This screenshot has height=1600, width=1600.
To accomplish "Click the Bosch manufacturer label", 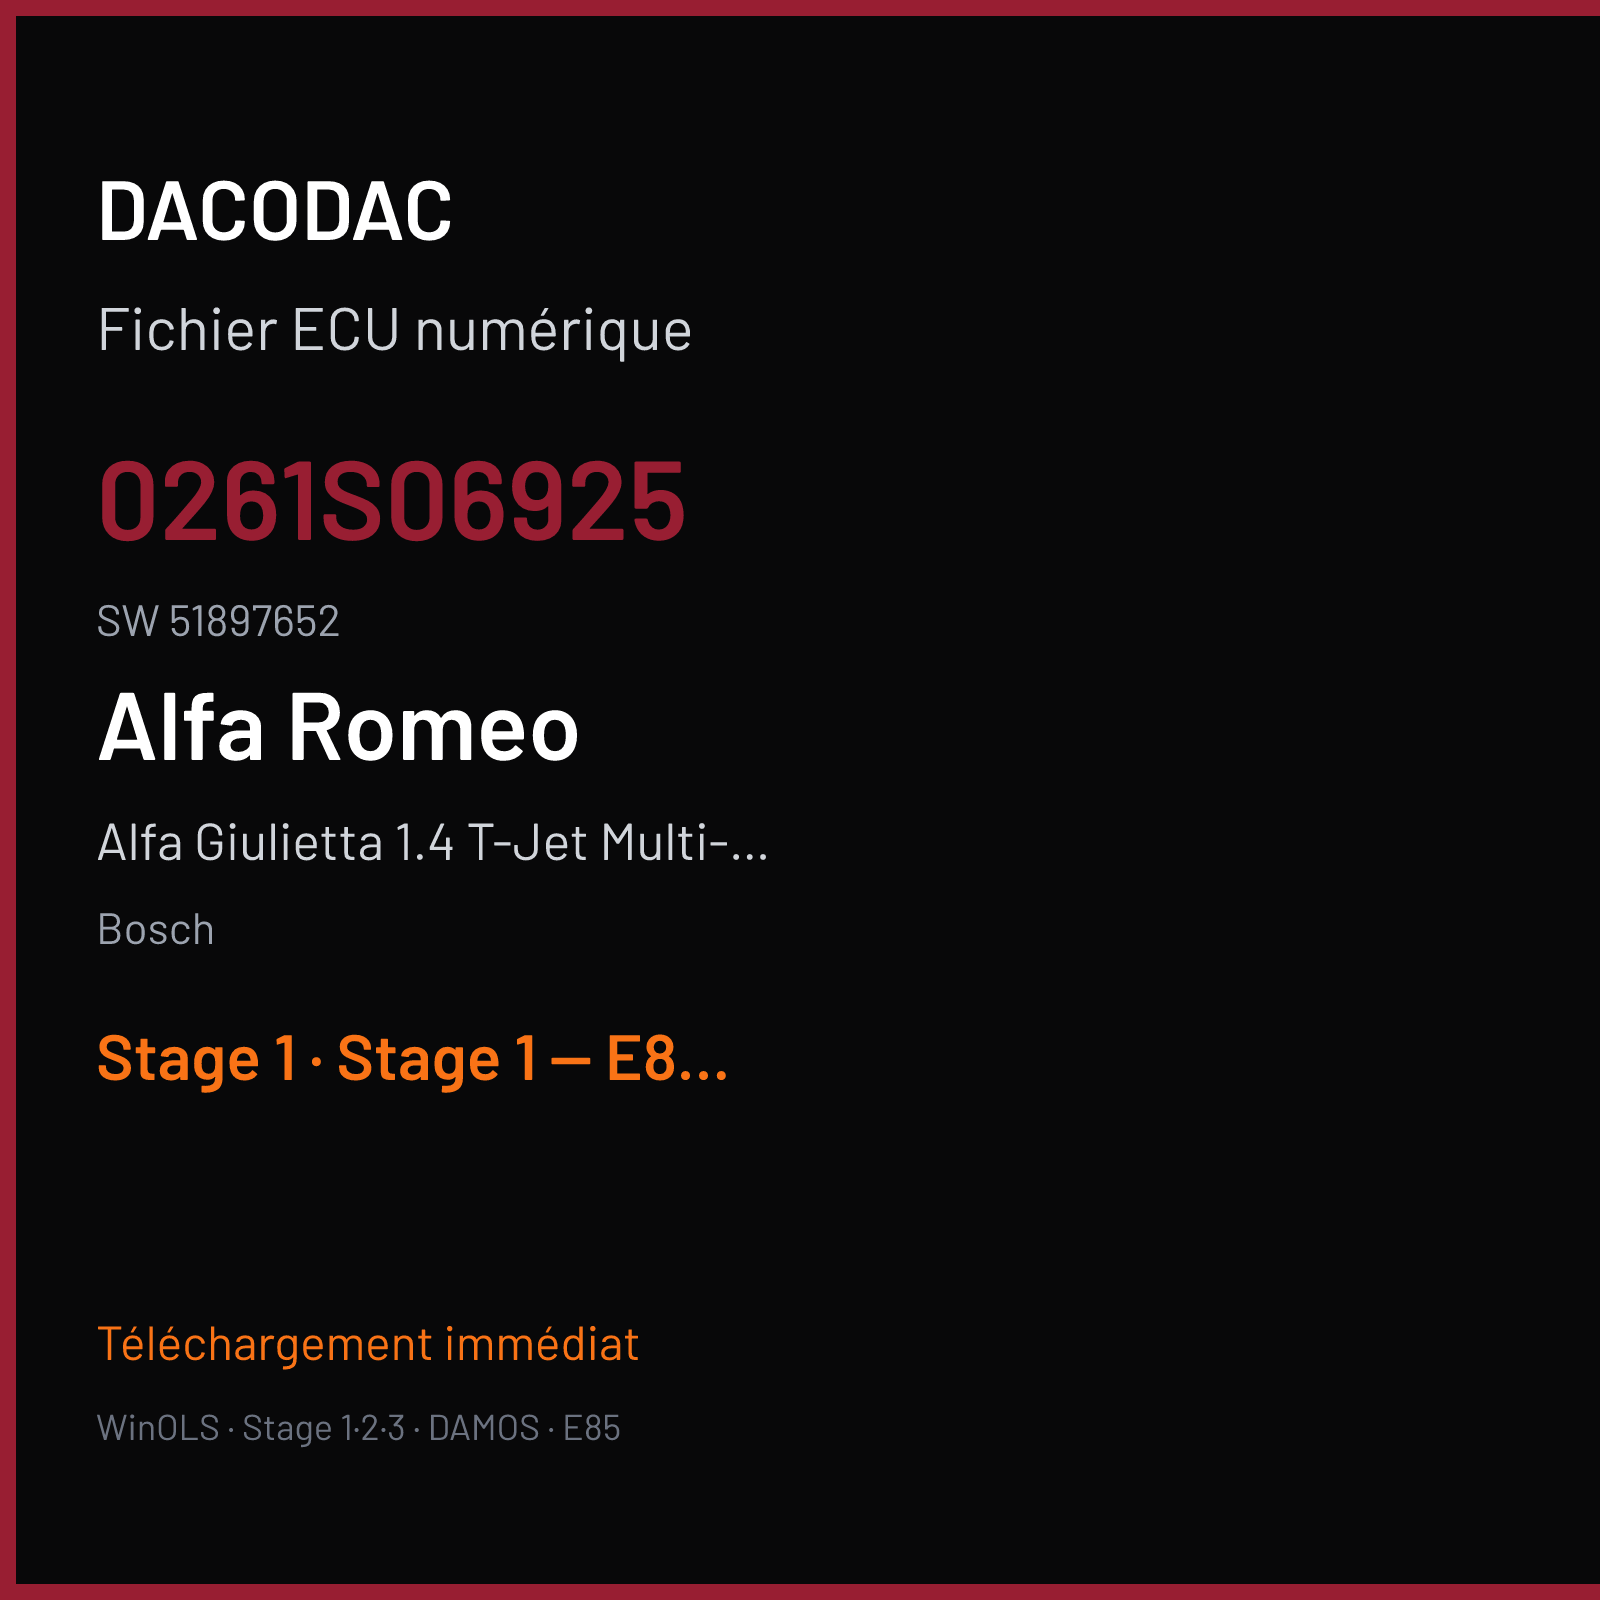I will [x=156, y=930].
